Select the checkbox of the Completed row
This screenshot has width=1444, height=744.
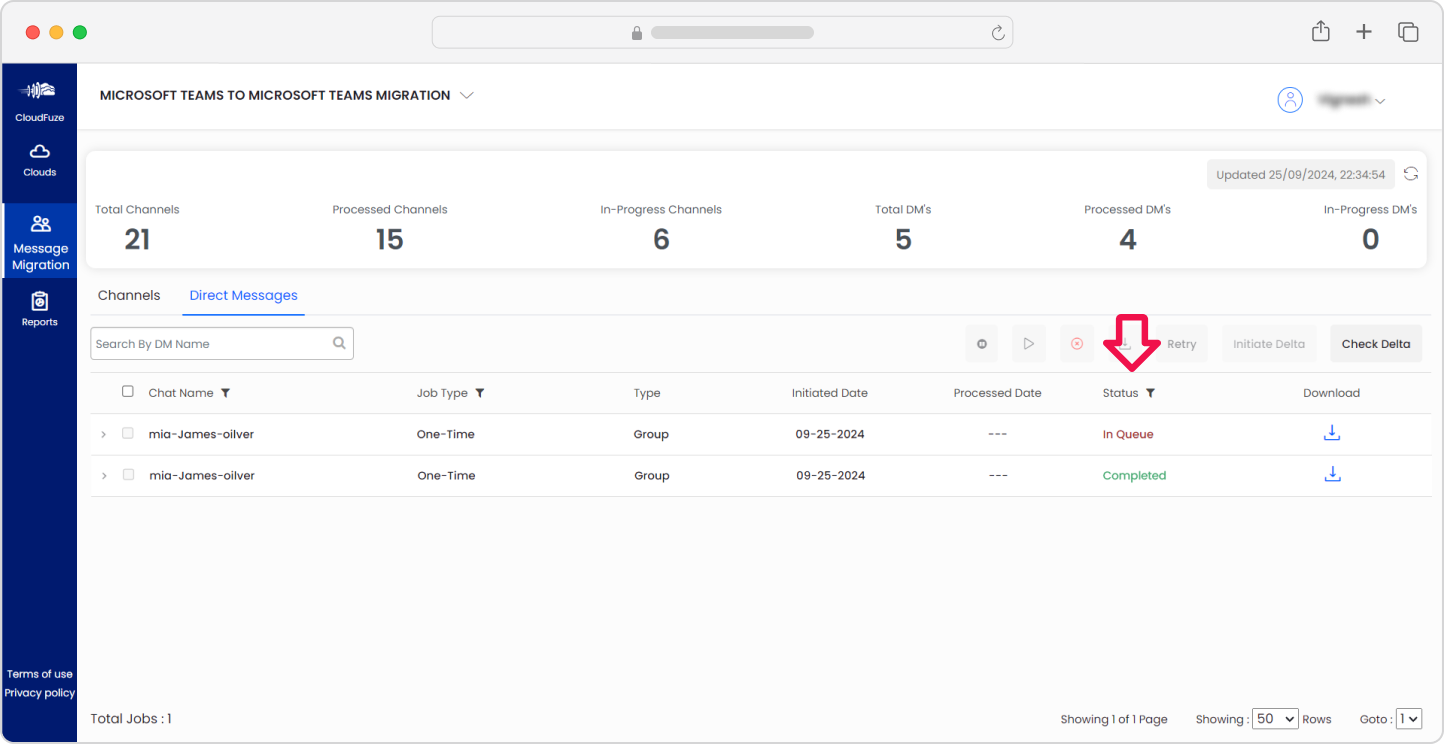click(x=127, y=474)
